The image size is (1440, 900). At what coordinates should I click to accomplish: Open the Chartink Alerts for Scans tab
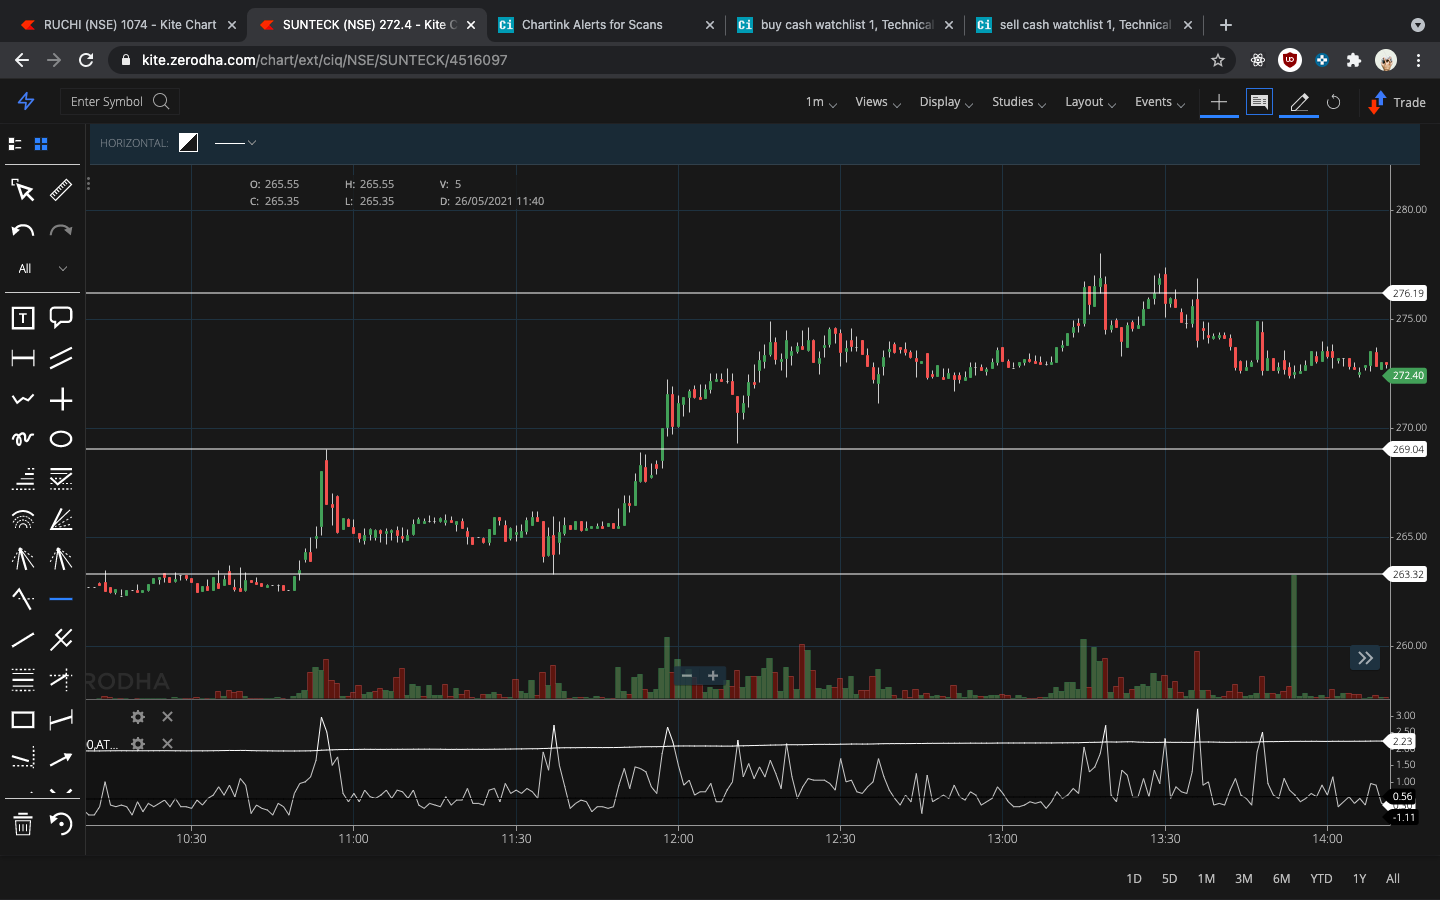coord(590,24)
